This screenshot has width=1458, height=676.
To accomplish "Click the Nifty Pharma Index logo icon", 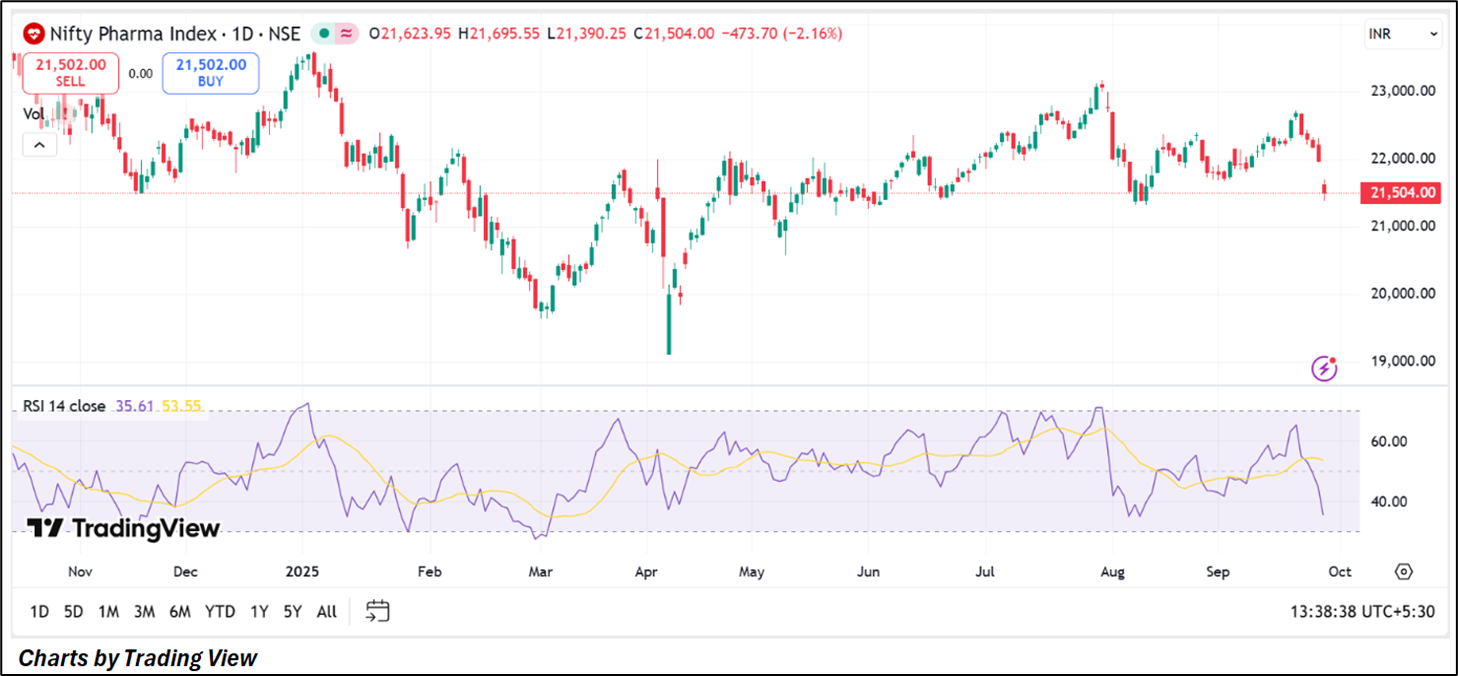I will (x=34, y=33).
